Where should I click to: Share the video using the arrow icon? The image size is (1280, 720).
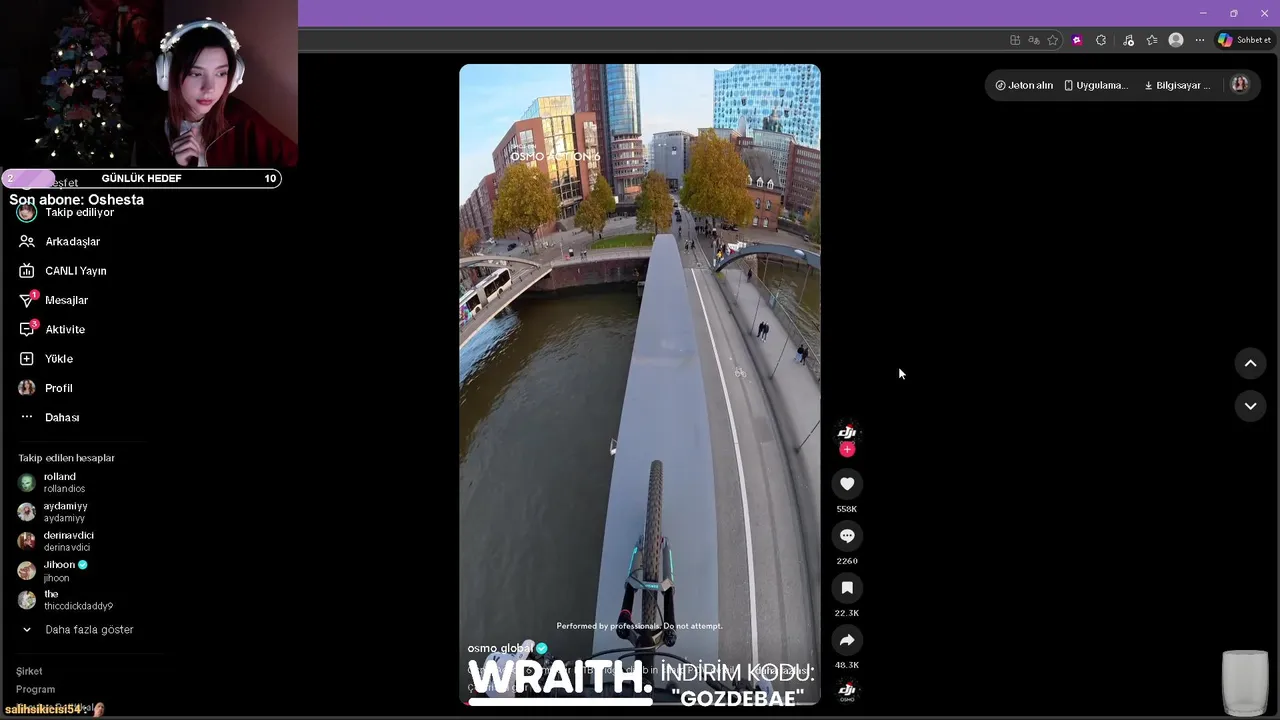(847, 640)
